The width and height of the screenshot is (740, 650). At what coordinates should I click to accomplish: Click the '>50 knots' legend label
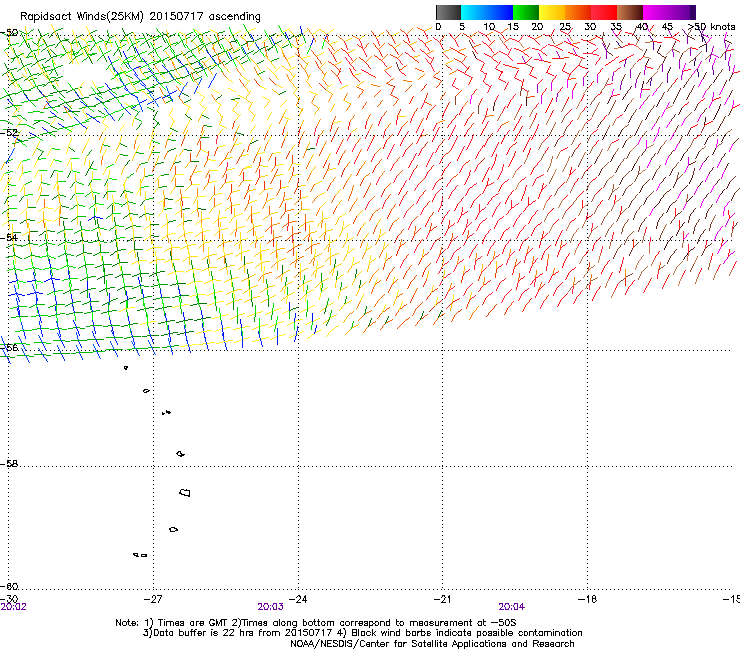click(712, 27)
